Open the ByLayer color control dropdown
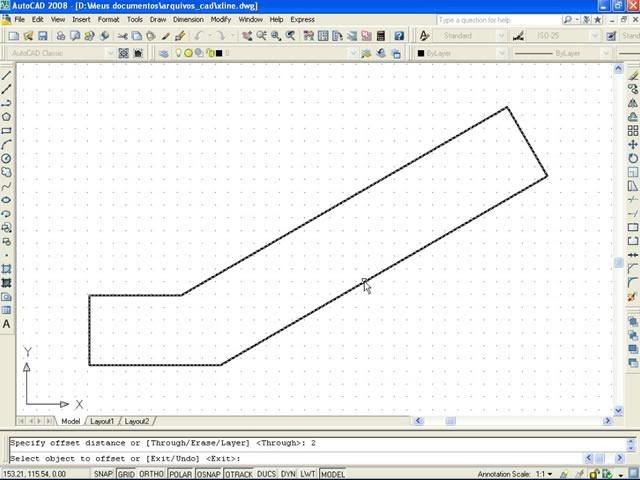 [x=501, y=53]
